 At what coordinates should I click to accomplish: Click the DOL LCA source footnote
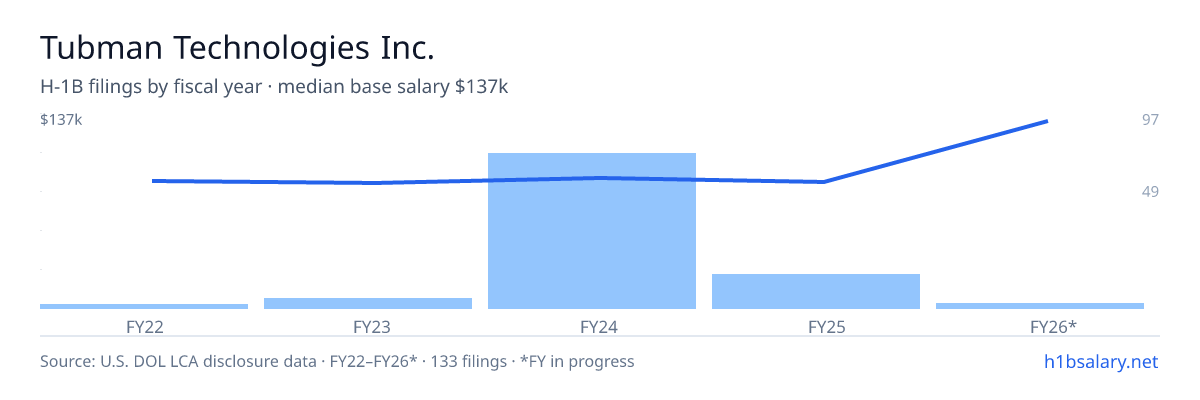337,362
